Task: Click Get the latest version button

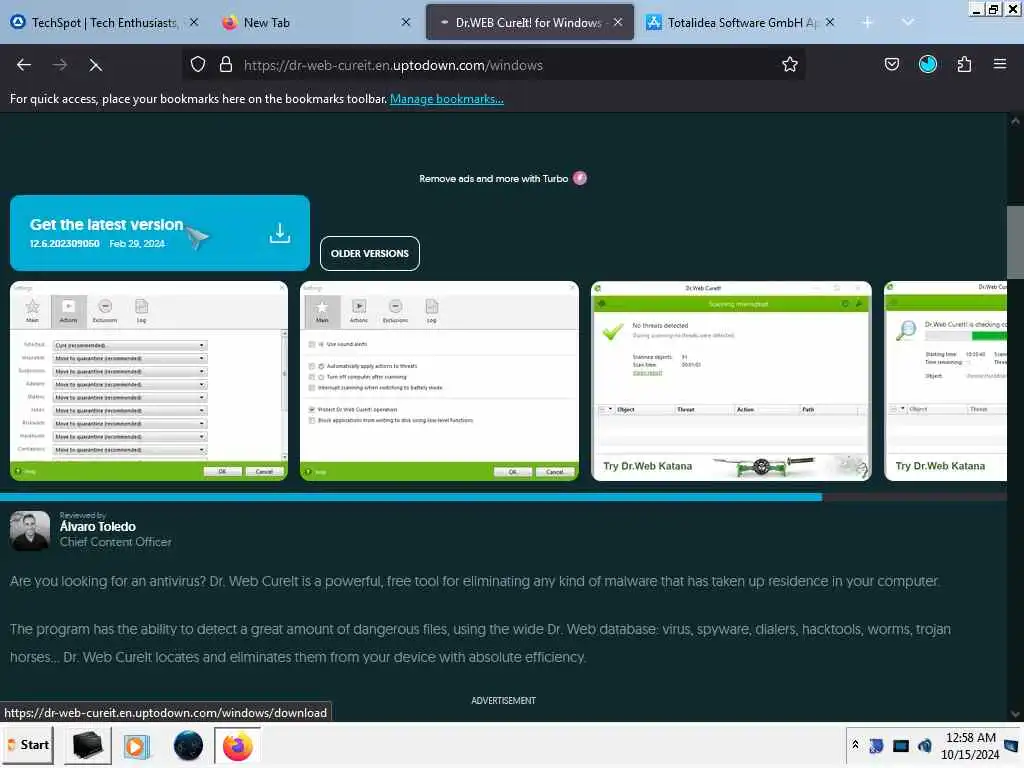Action: point(160,233)
